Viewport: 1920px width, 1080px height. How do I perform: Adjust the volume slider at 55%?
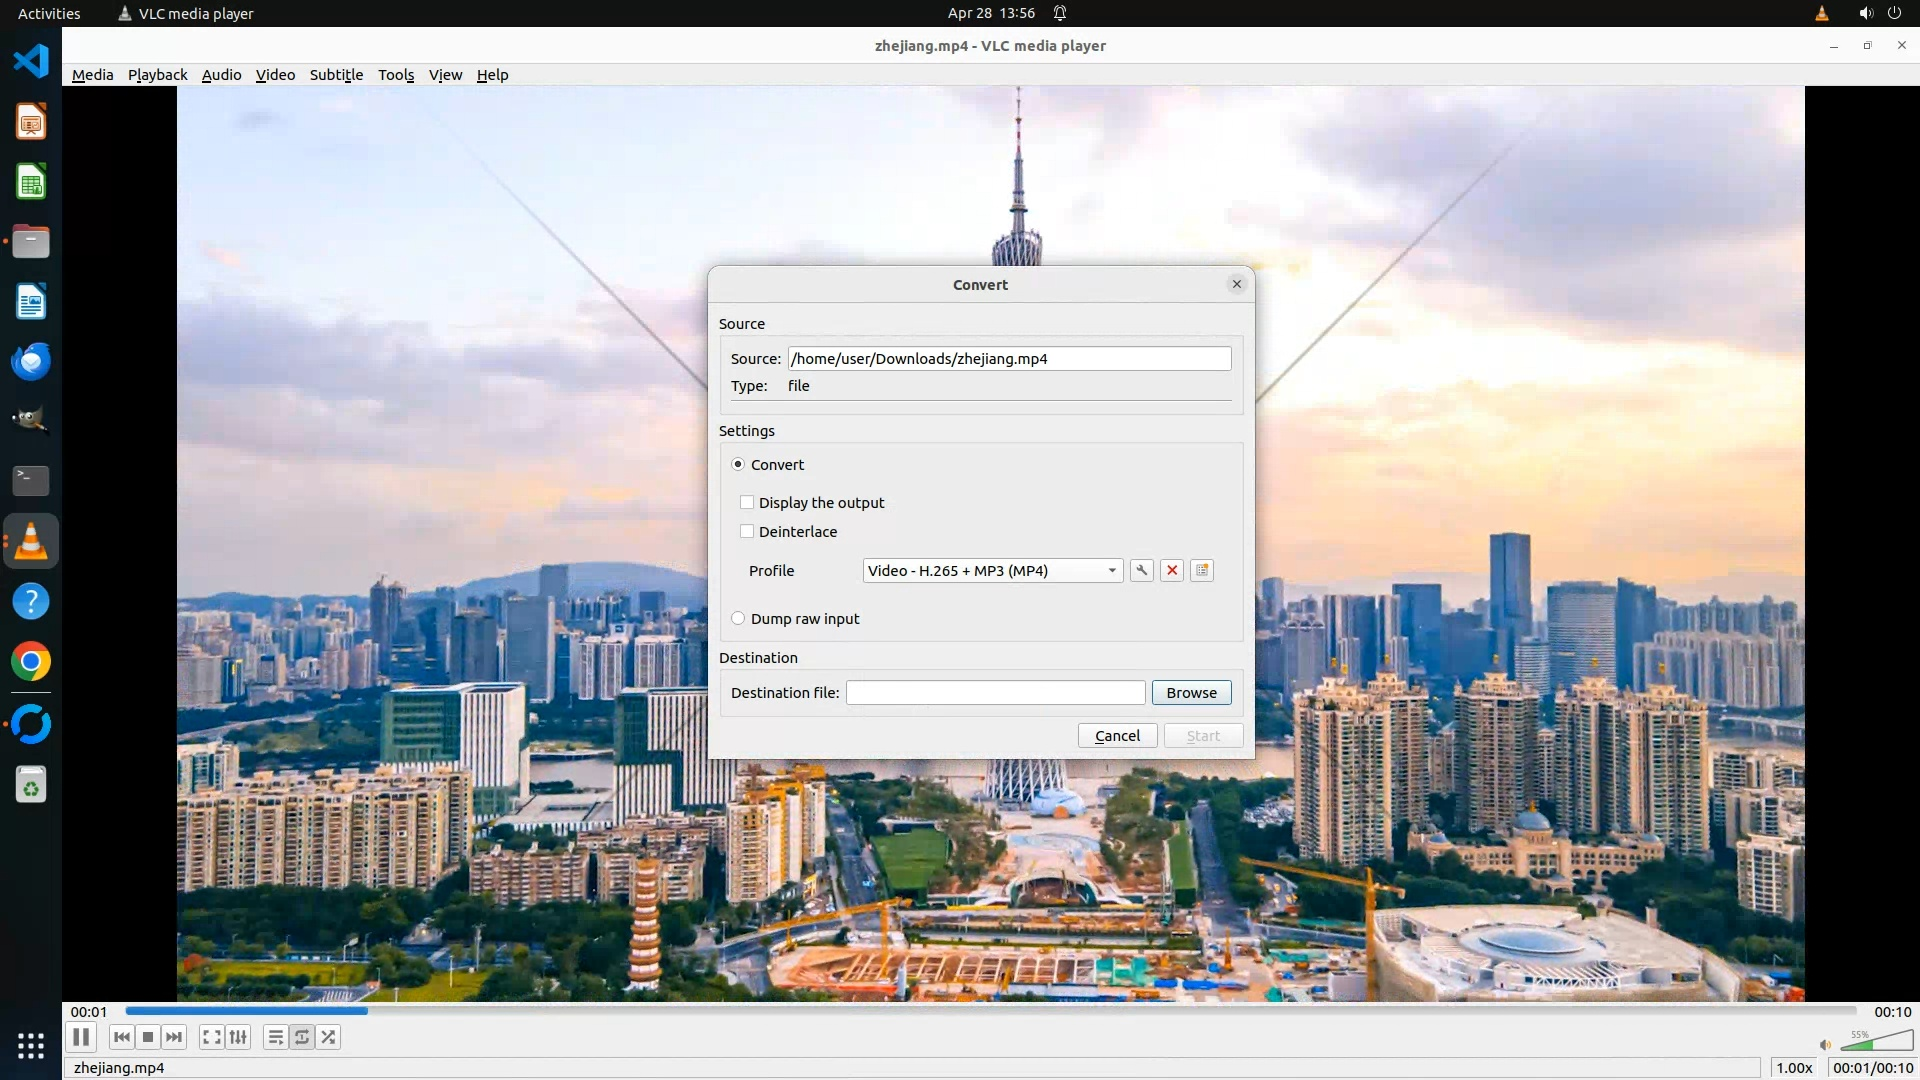1874,1043
